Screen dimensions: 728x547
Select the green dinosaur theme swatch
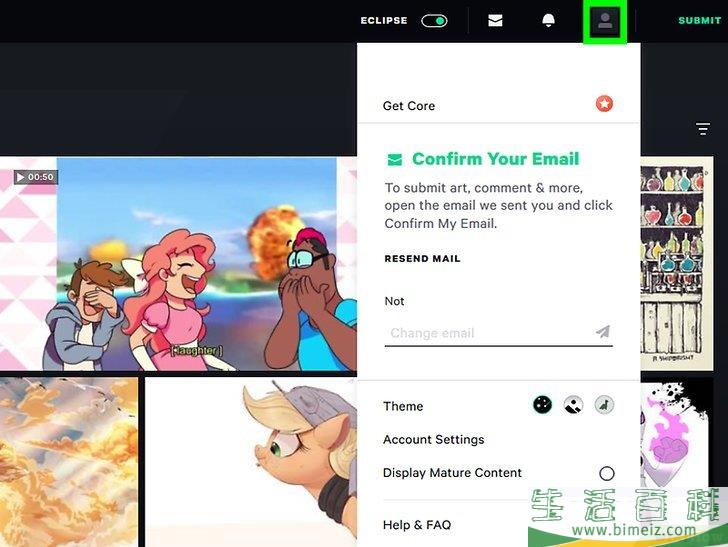[604, 404]
